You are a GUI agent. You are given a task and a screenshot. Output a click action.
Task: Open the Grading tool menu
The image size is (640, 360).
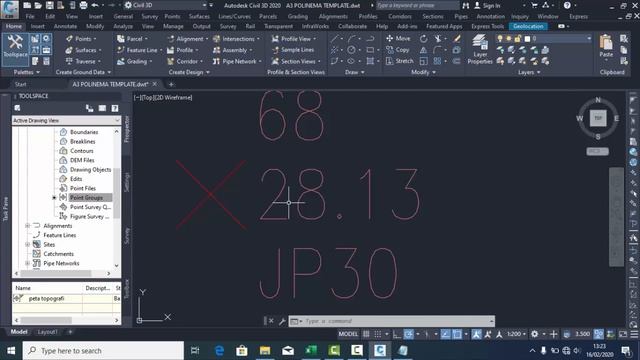(135, 61)
